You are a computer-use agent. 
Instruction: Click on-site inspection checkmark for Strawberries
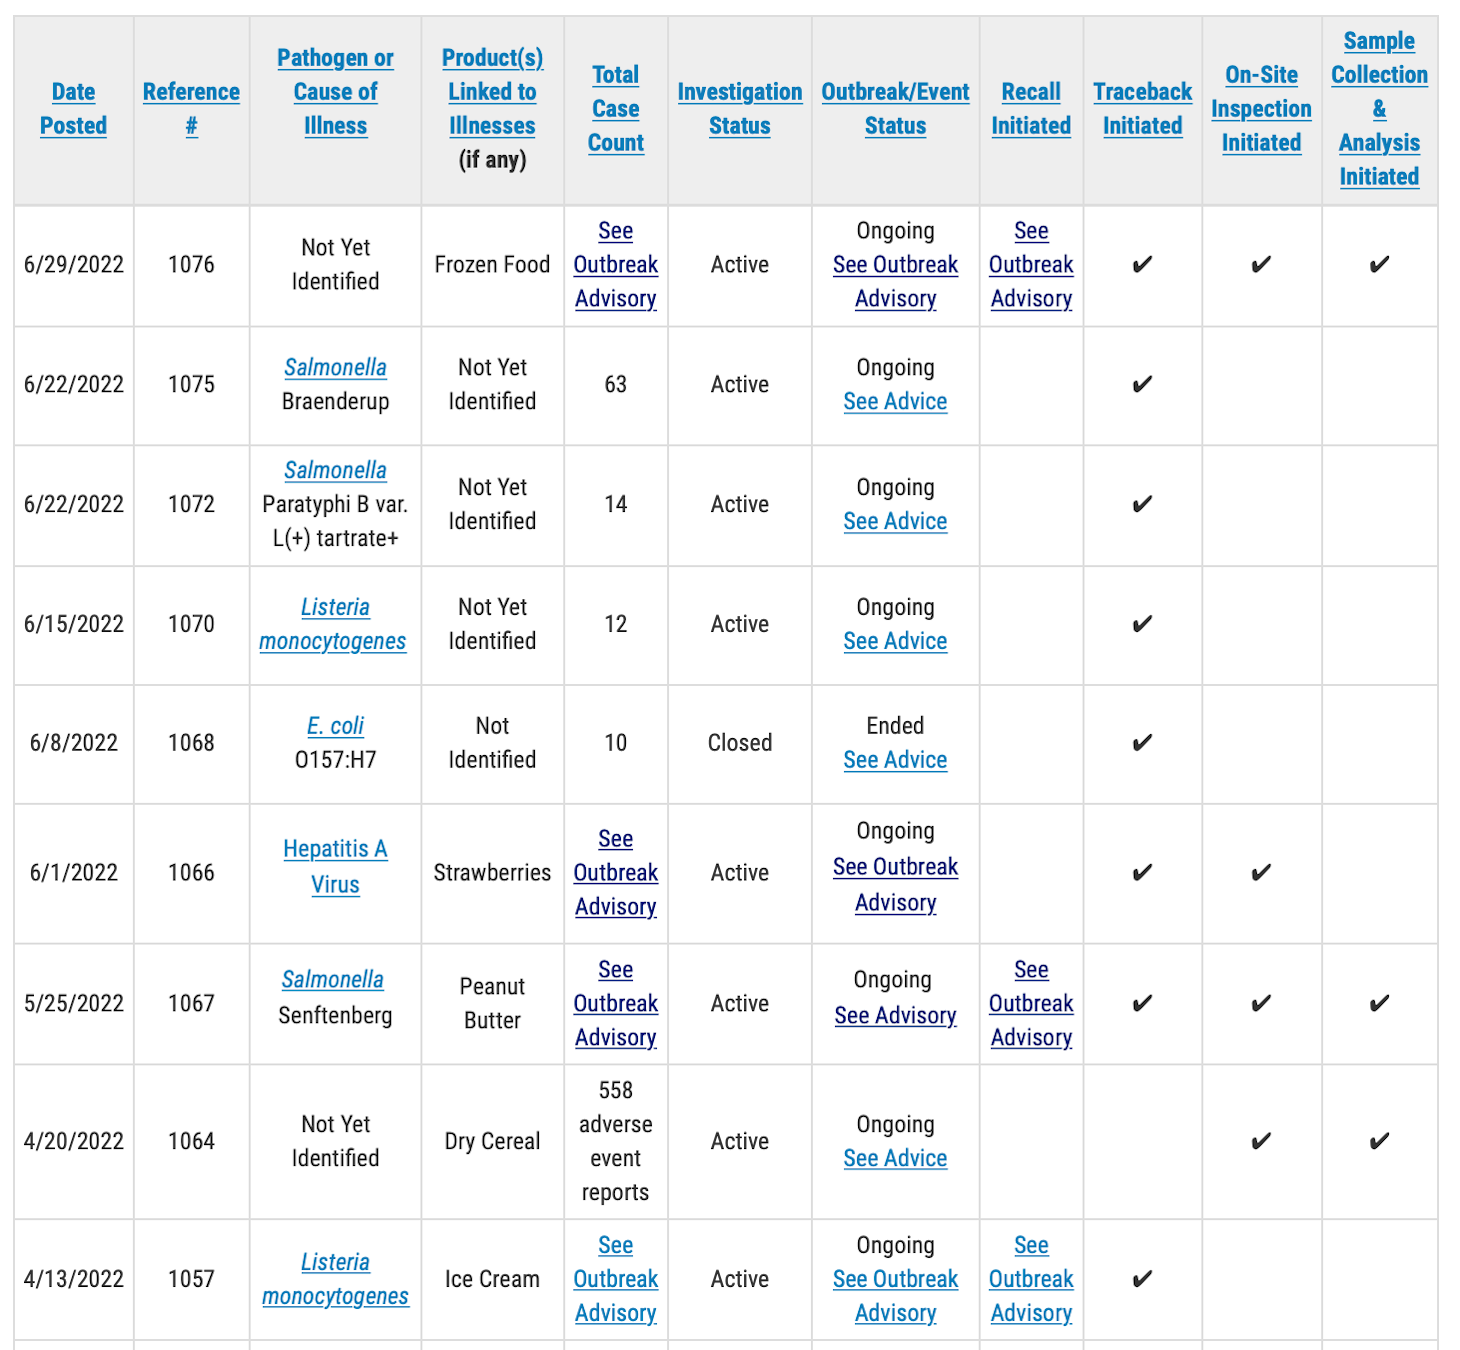[x=1261, y=872]
